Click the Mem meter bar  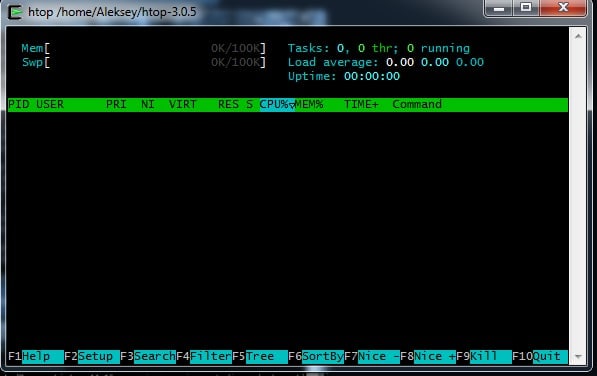pos(144,48)
